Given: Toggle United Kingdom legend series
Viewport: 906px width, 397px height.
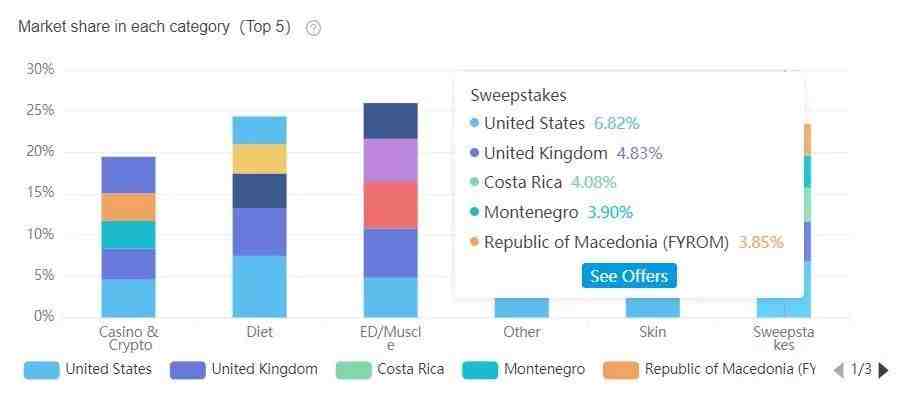Looking at the screenshot, I should (x=244, y=369).
